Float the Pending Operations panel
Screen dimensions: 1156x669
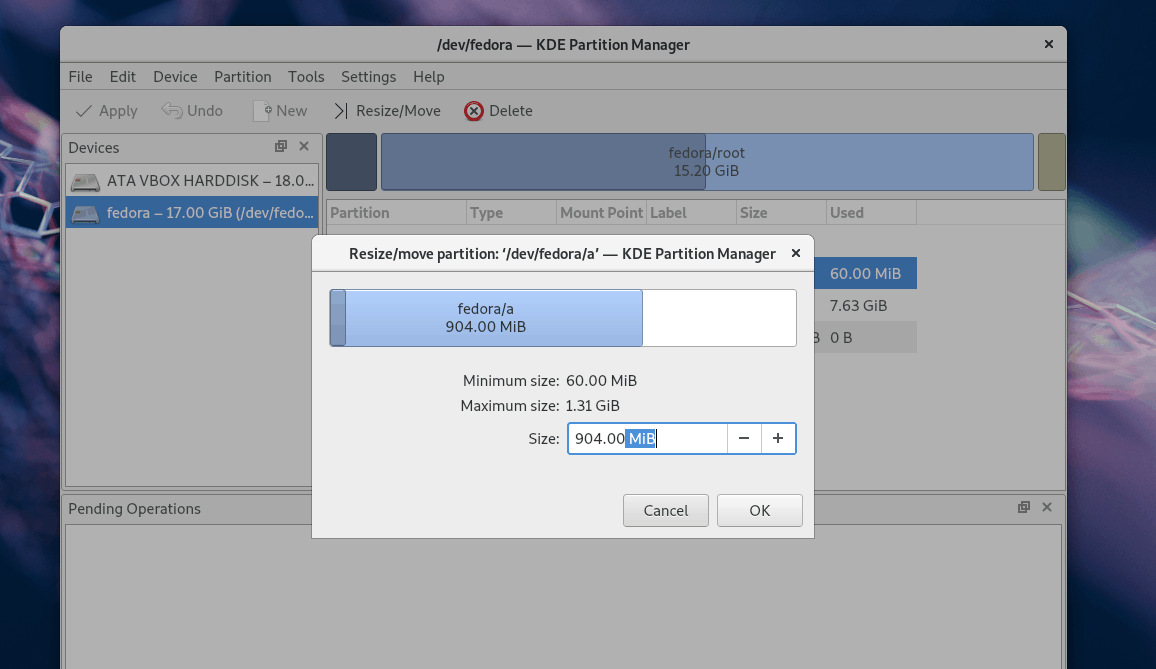1023,507
